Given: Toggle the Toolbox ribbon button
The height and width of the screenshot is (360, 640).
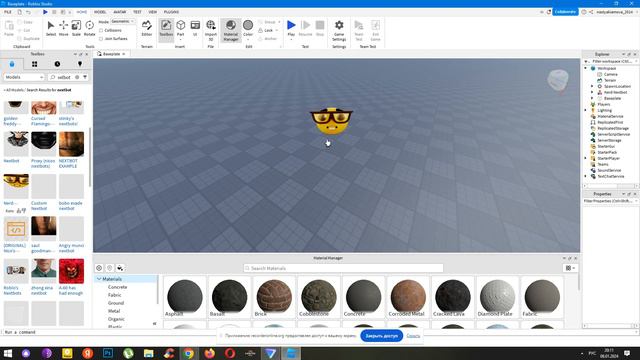Looking at the screenshot, I should pyautogui.click(x=166, y=29).
